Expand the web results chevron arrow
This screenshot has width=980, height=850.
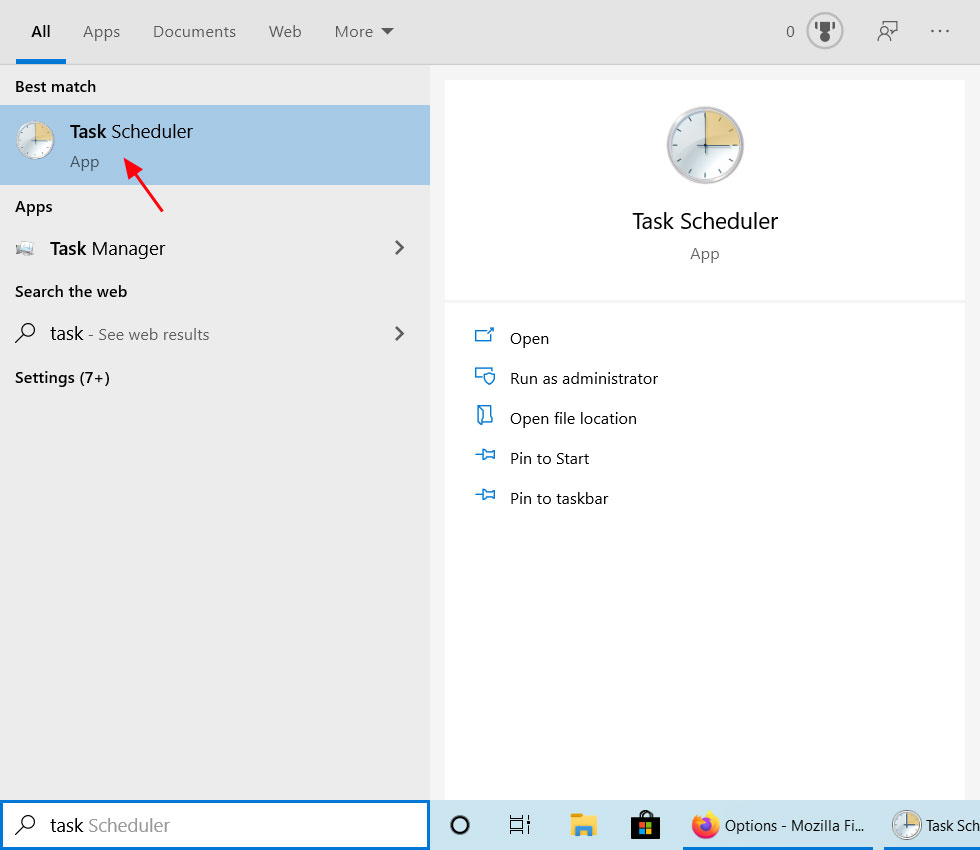pos(399,334)
